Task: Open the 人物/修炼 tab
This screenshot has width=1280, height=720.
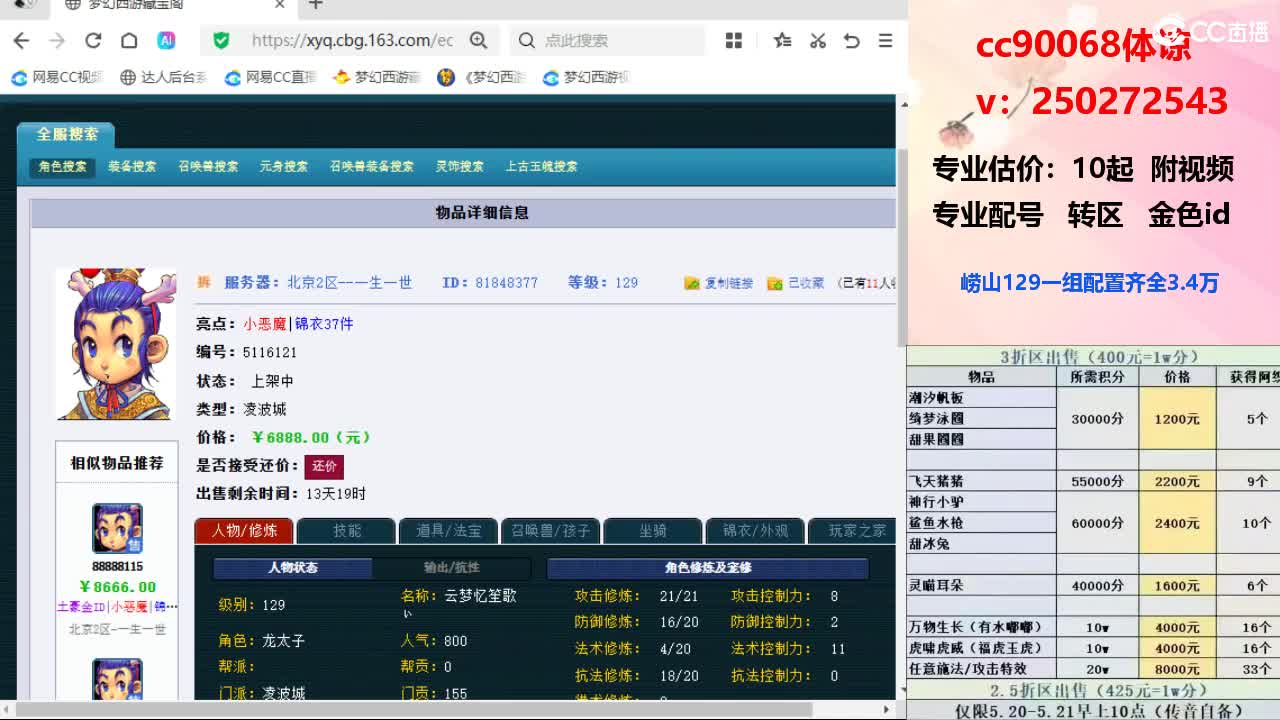Action: point(244,531)
